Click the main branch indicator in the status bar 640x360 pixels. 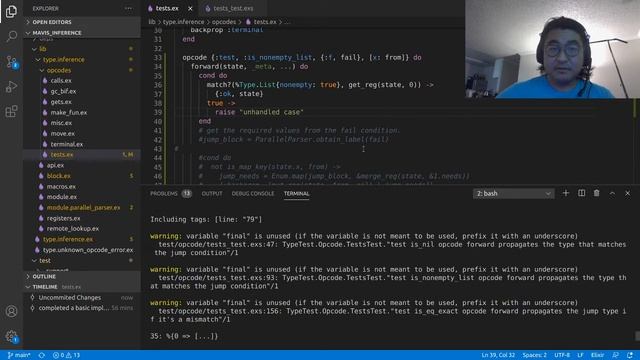pos(19,355)
